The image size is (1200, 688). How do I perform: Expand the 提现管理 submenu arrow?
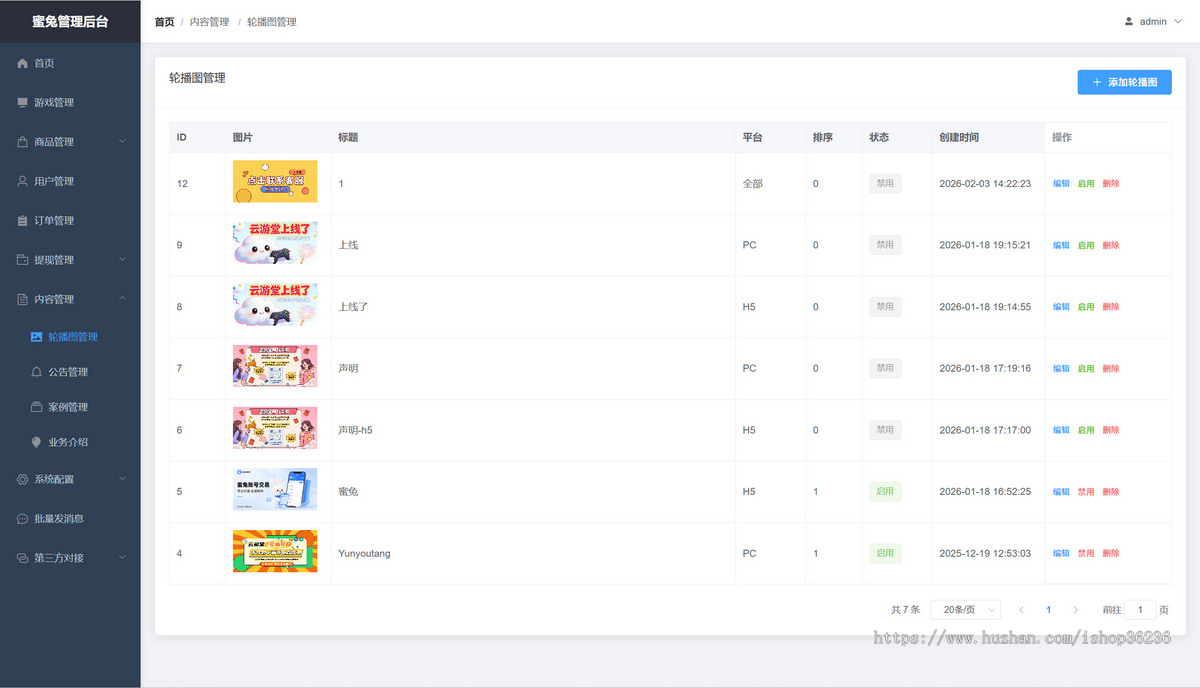(122, 260)
